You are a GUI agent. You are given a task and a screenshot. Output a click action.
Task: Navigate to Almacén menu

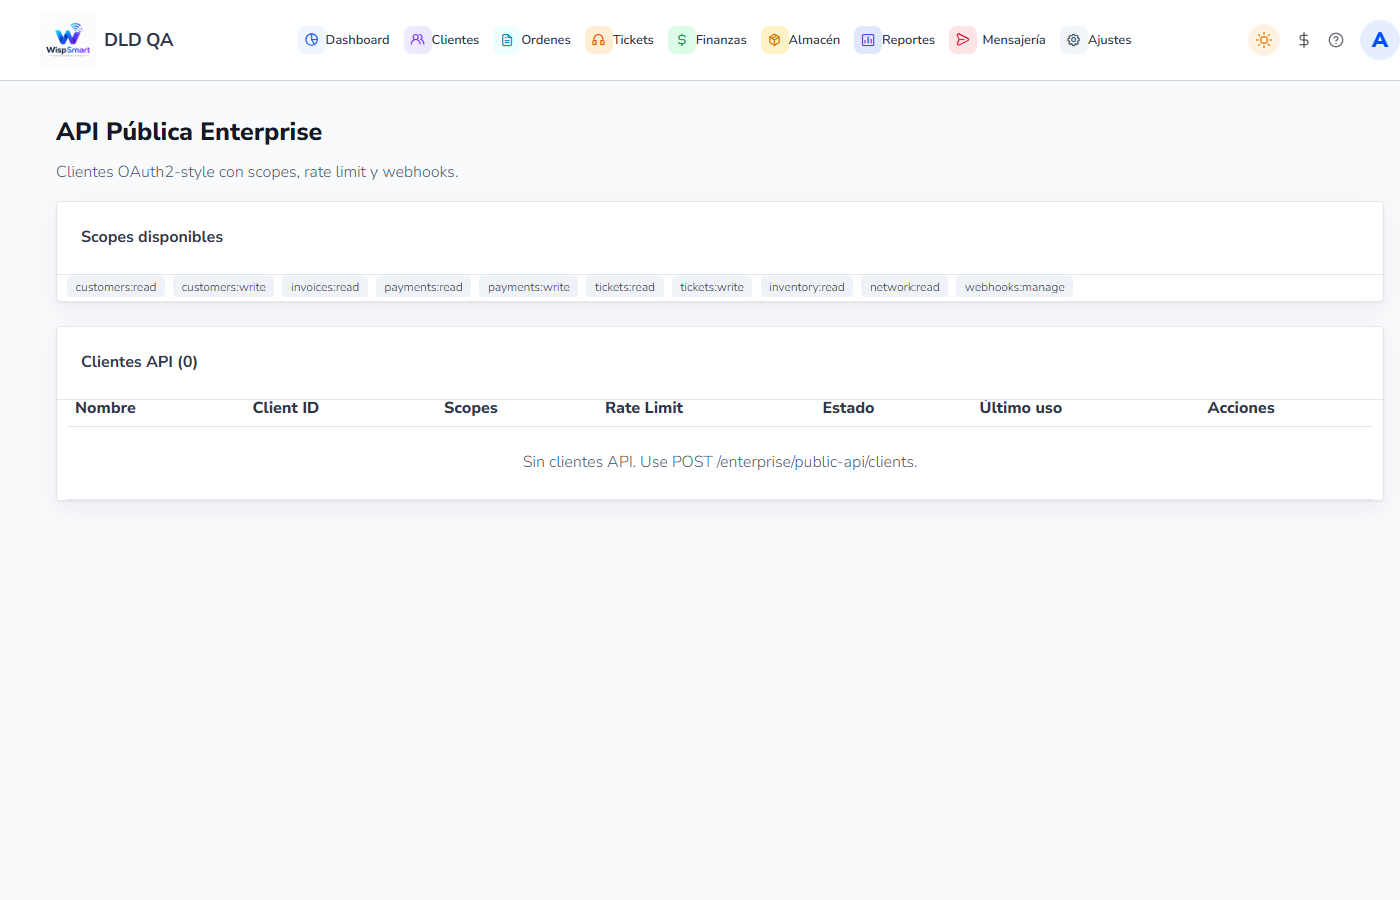click(x=802, y=40)
